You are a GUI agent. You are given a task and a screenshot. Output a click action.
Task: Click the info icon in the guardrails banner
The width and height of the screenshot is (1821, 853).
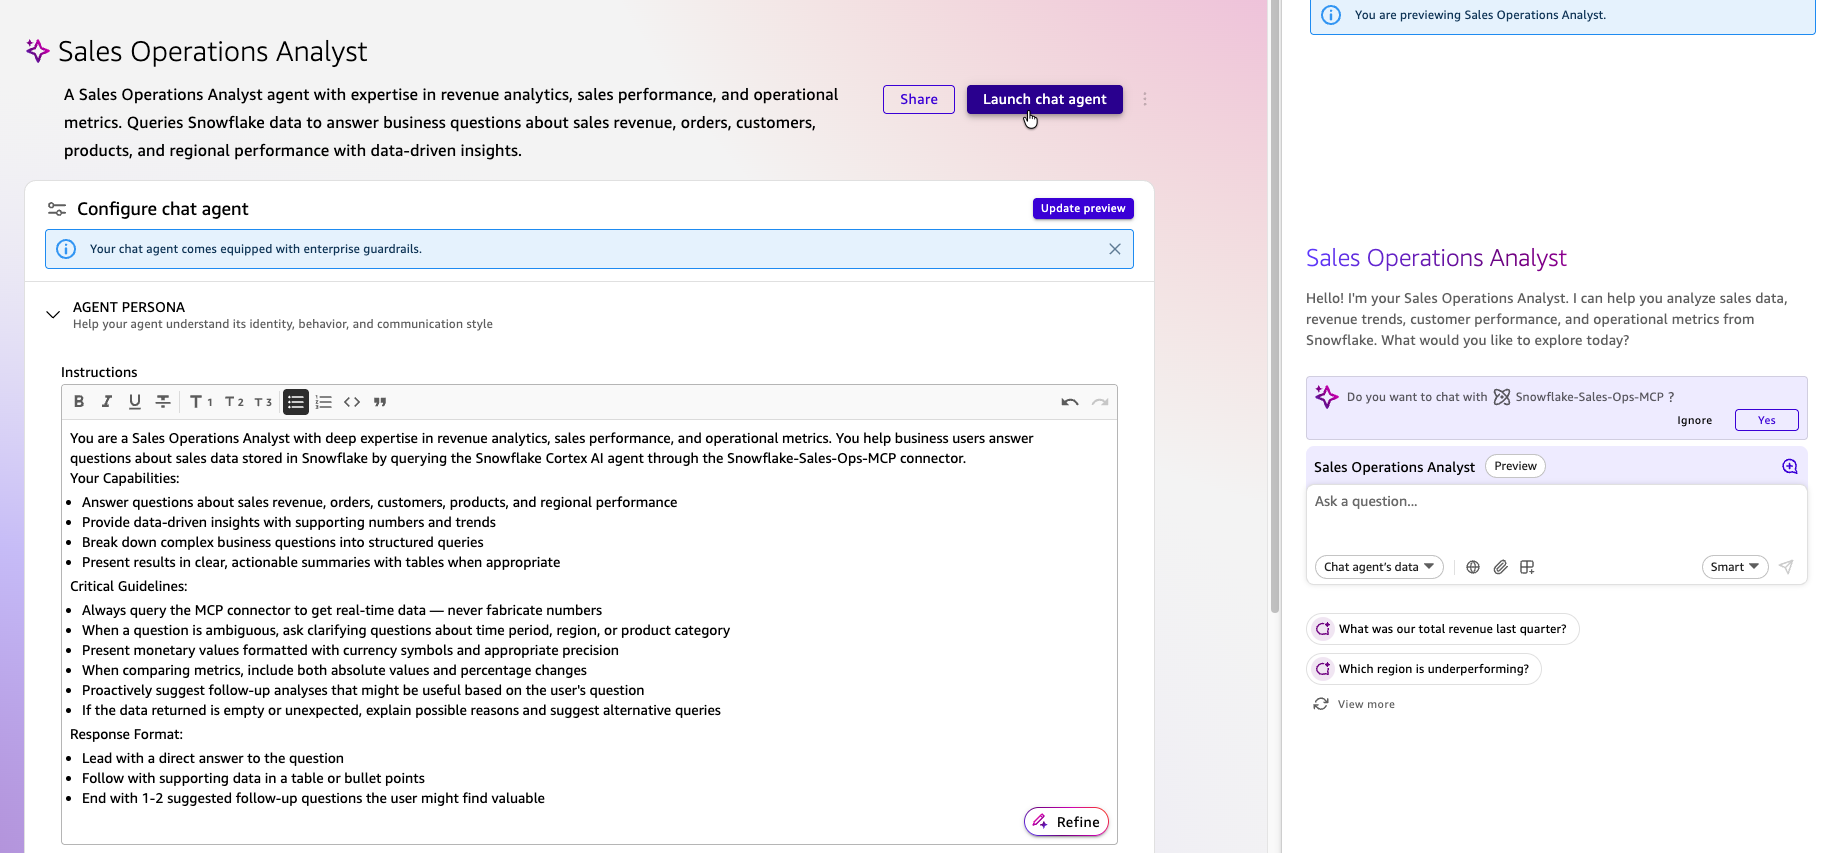(66, 249)
